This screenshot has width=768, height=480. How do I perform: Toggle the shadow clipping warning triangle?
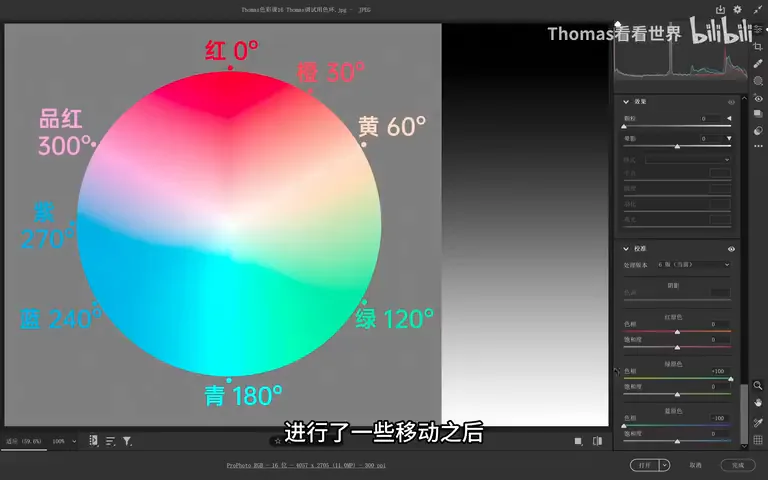coord(618,24)
